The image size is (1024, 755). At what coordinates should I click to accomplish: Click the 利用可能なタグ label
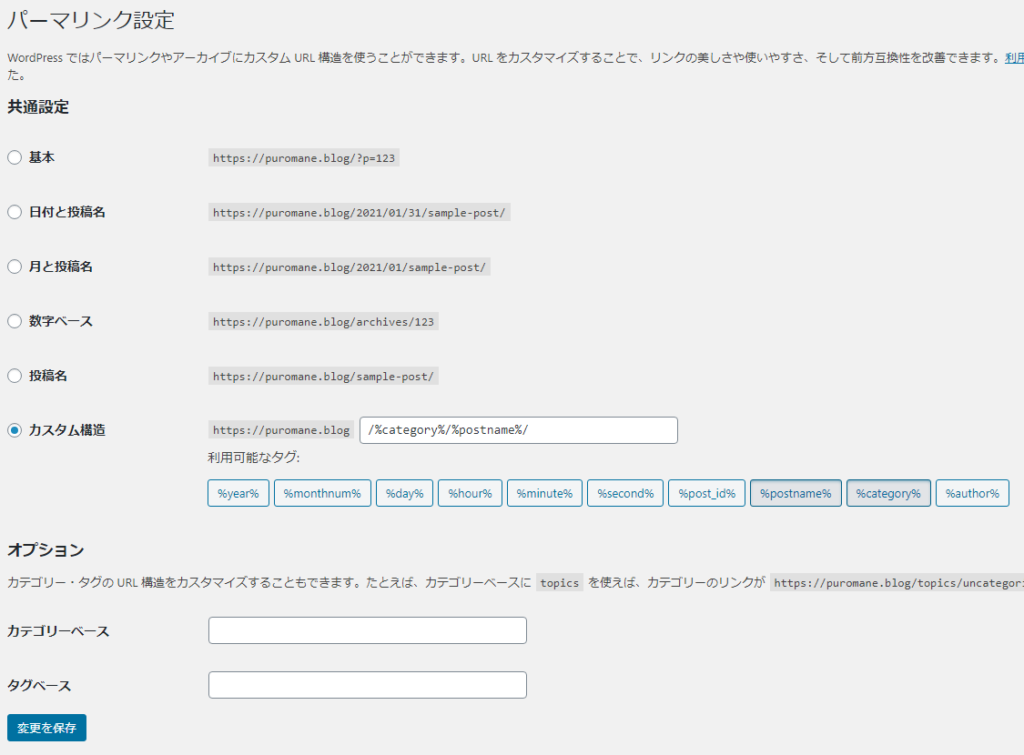(x=254, y=457)
